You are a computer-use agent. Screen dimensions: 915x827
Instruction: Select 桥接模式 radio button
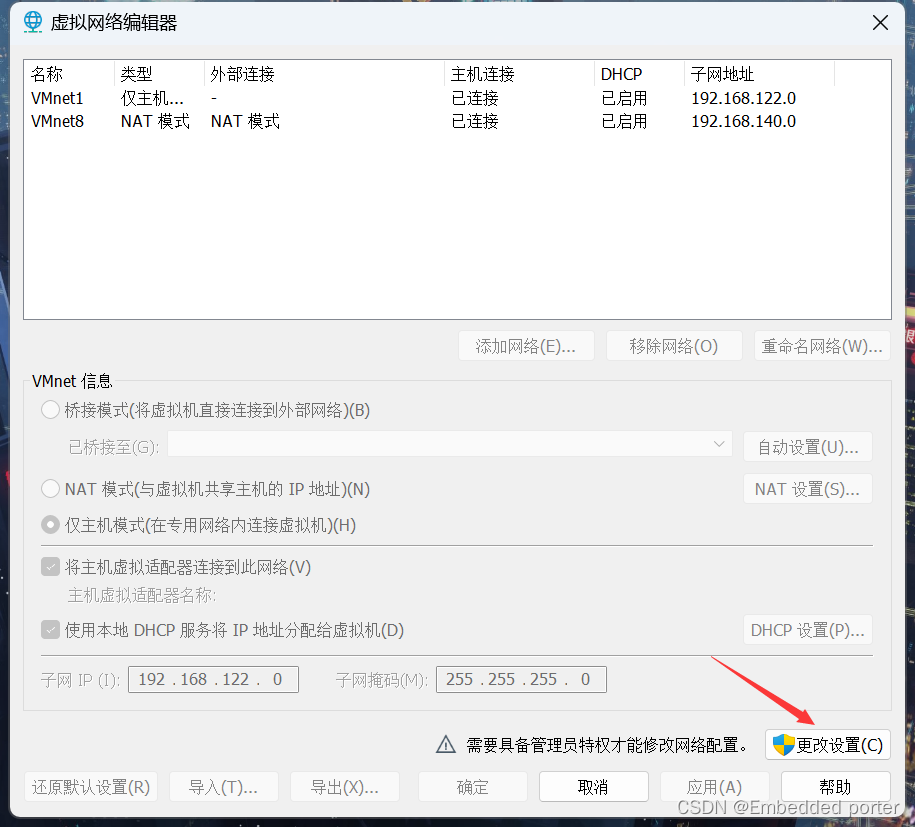coord(50,410)
